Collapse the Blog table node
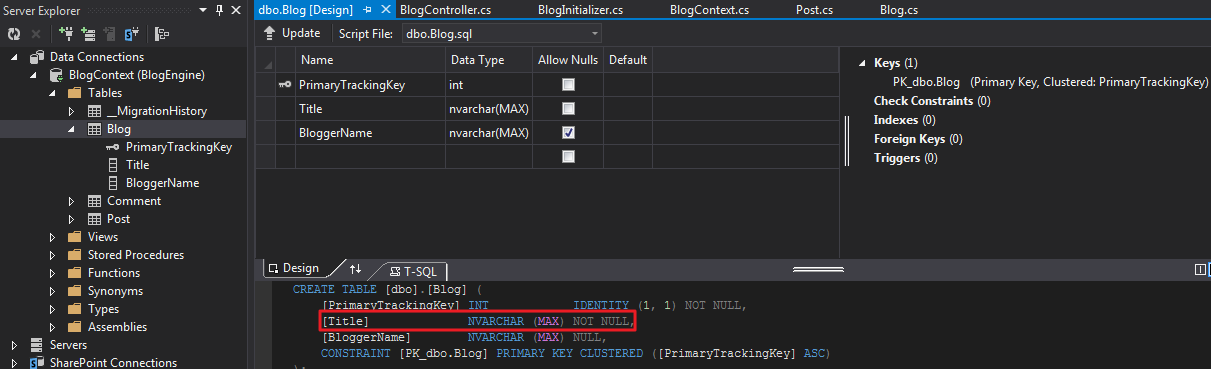The image size is (1211, 369). click(x=71, y=130)
